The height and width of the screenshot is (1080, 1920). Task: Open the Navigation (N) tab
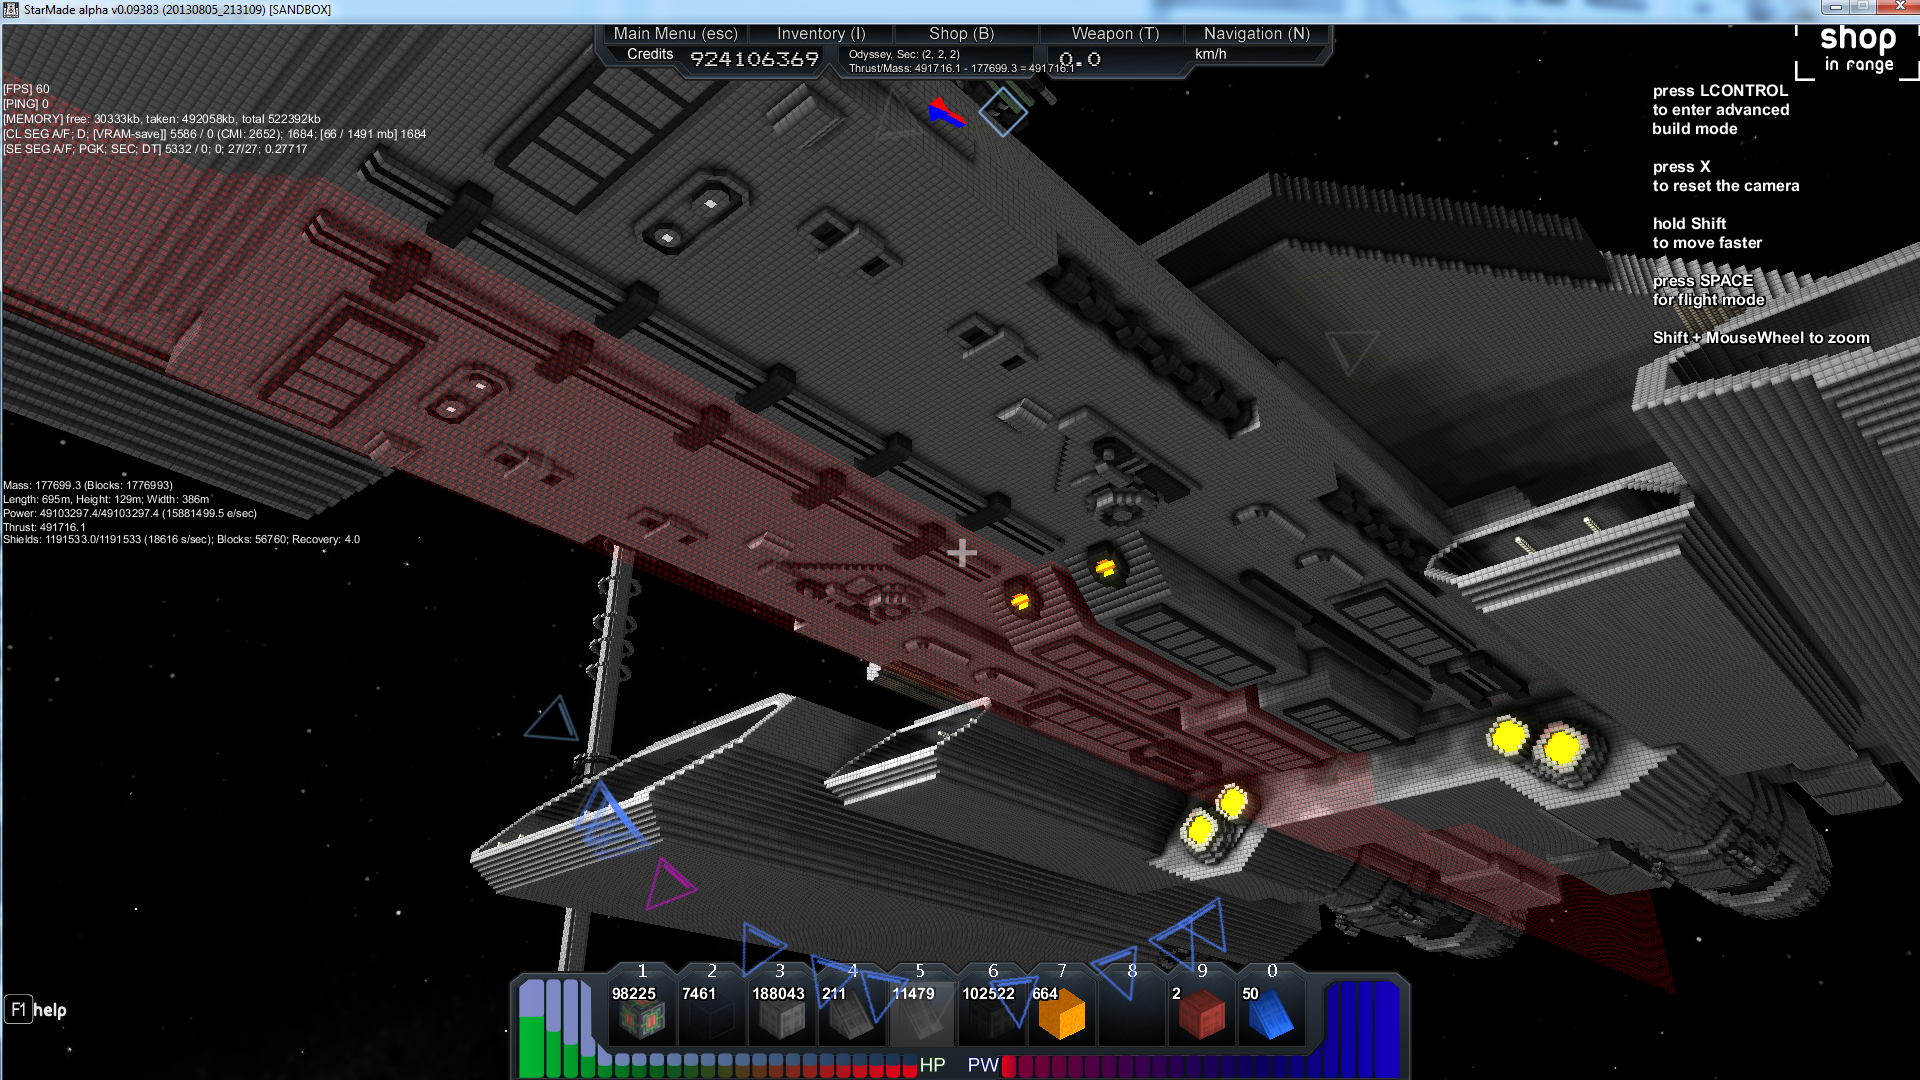click(1256, 33)
